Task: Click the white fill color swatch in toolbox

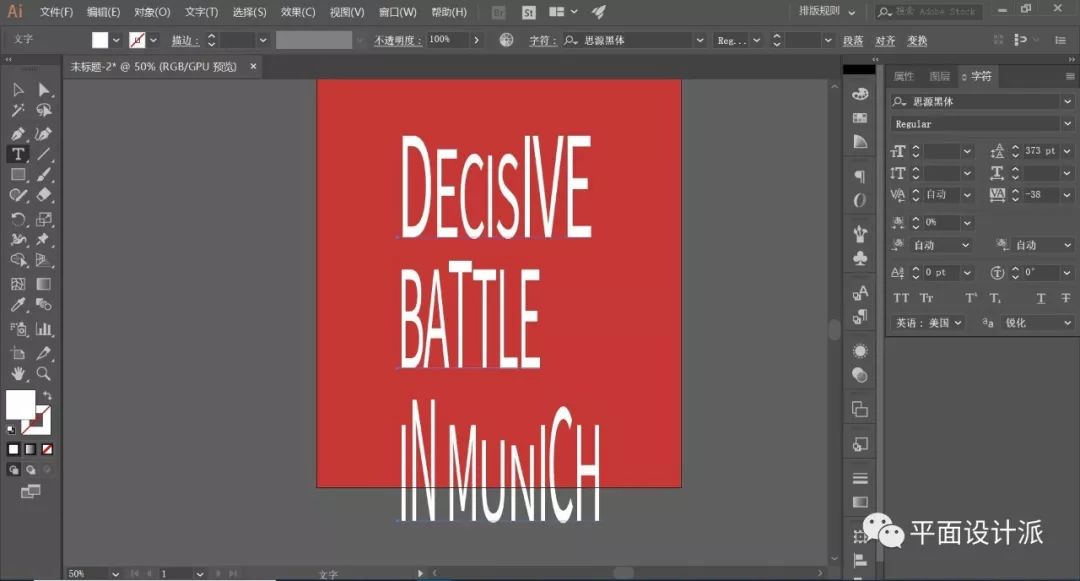Action: [x=20, y=404]
